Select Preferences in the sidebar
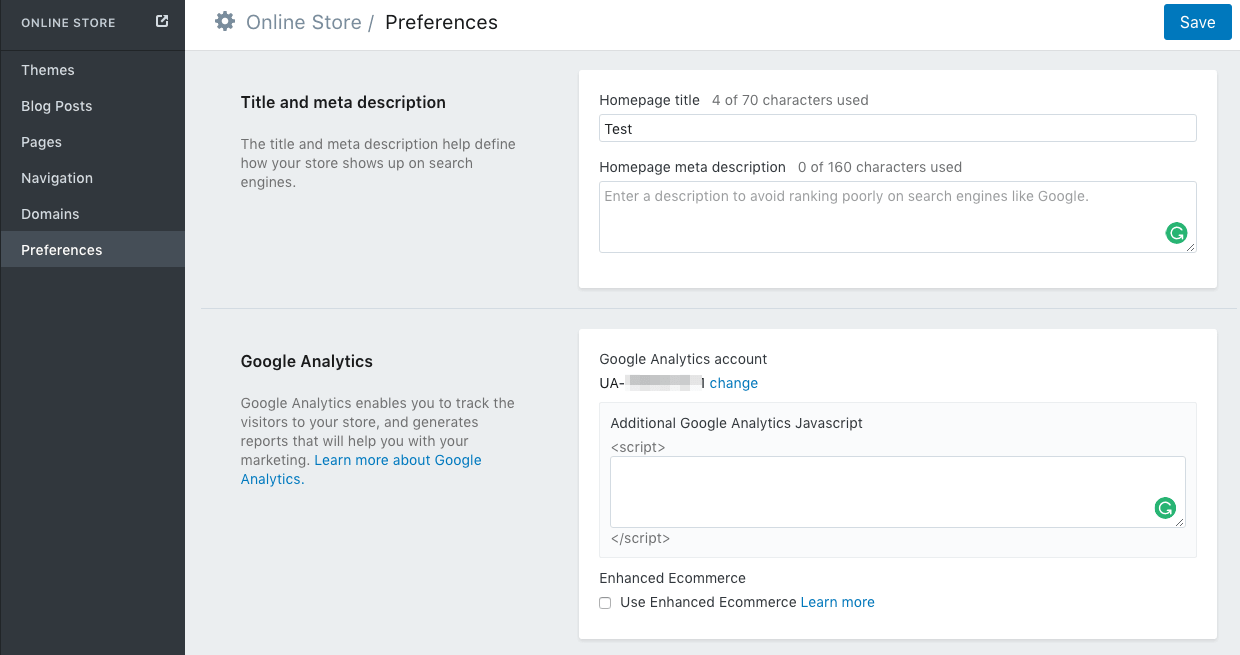 click(61, 250)
